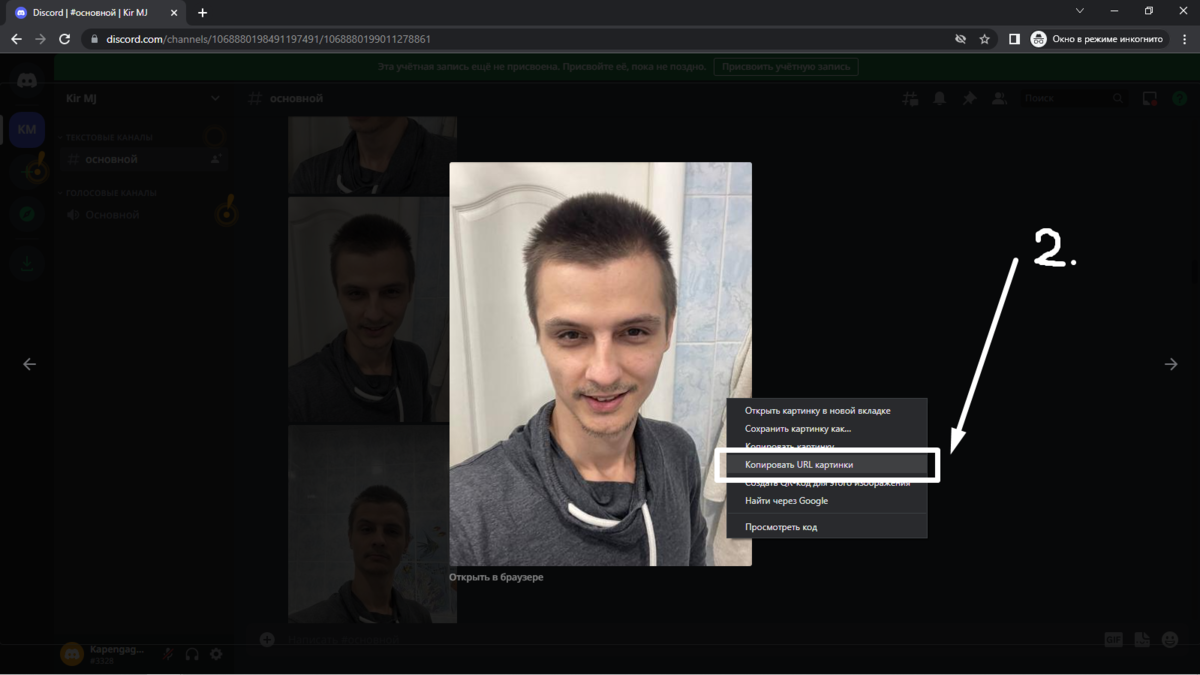
Task: Click the add server plus icon
Action: (x=27, y=172)
